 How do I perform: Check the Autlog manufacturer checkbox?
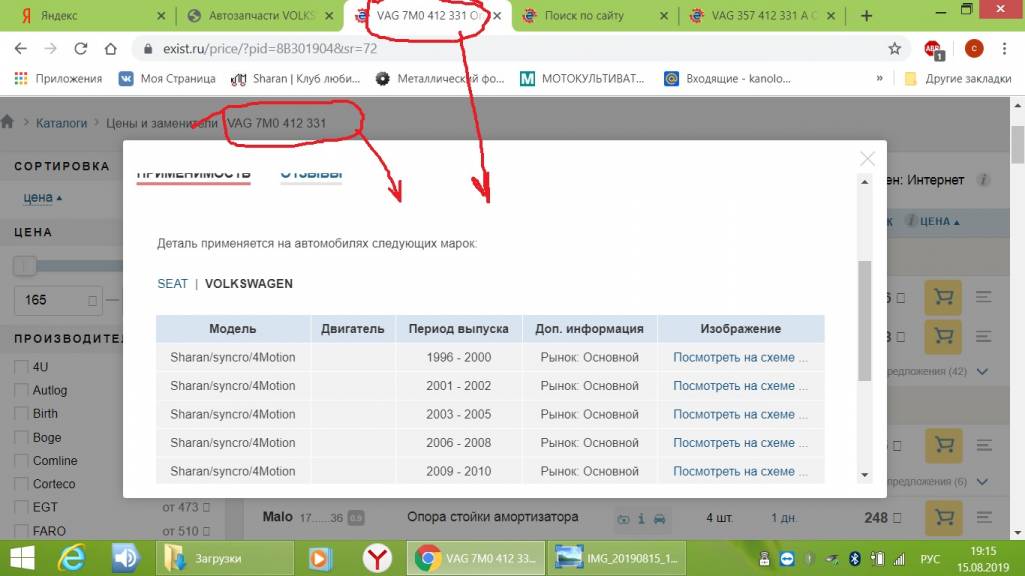click(x=21, y=390)
